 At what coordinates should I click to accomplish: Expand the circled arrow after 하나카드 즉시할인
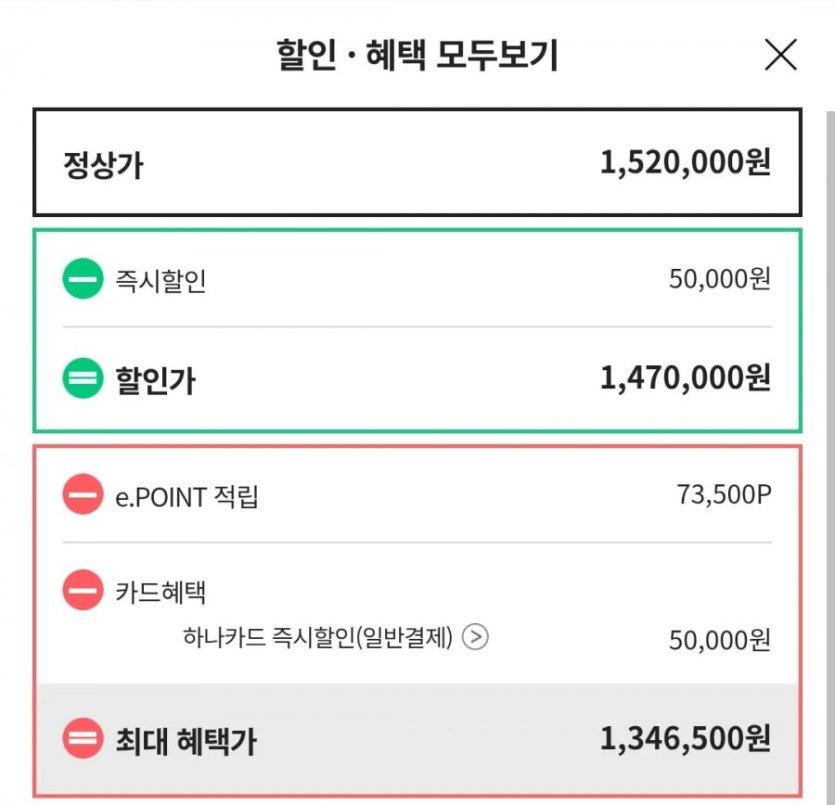[476, 637]
